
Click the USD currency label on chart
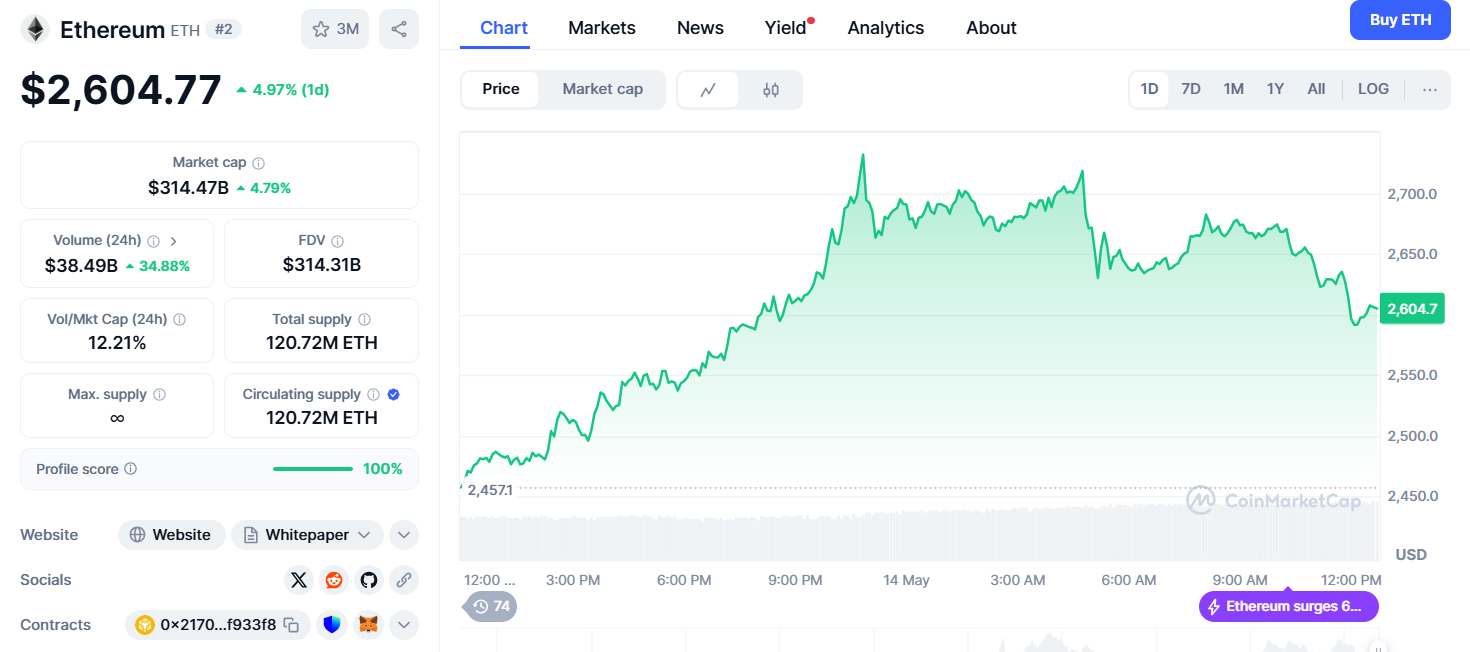tap(1411, 555)
